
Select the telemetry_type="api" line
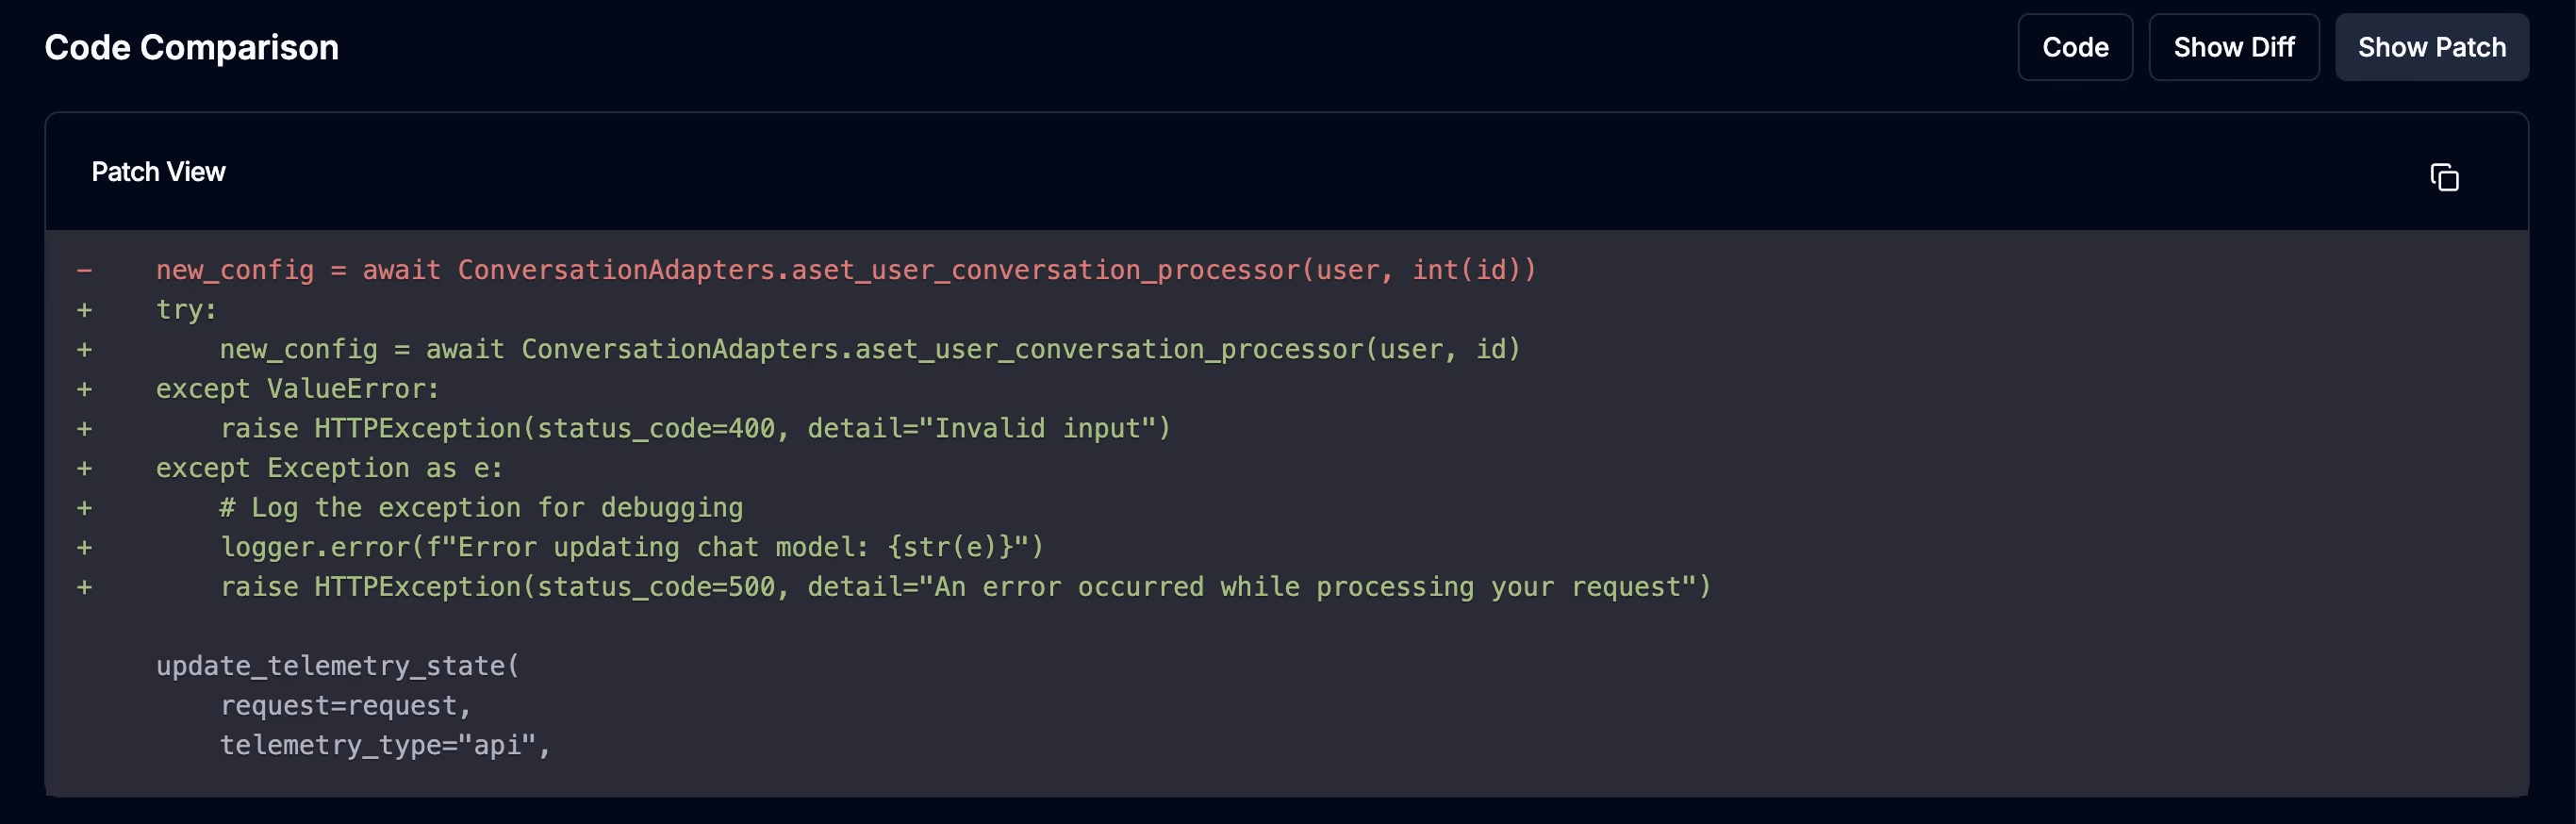385,745
